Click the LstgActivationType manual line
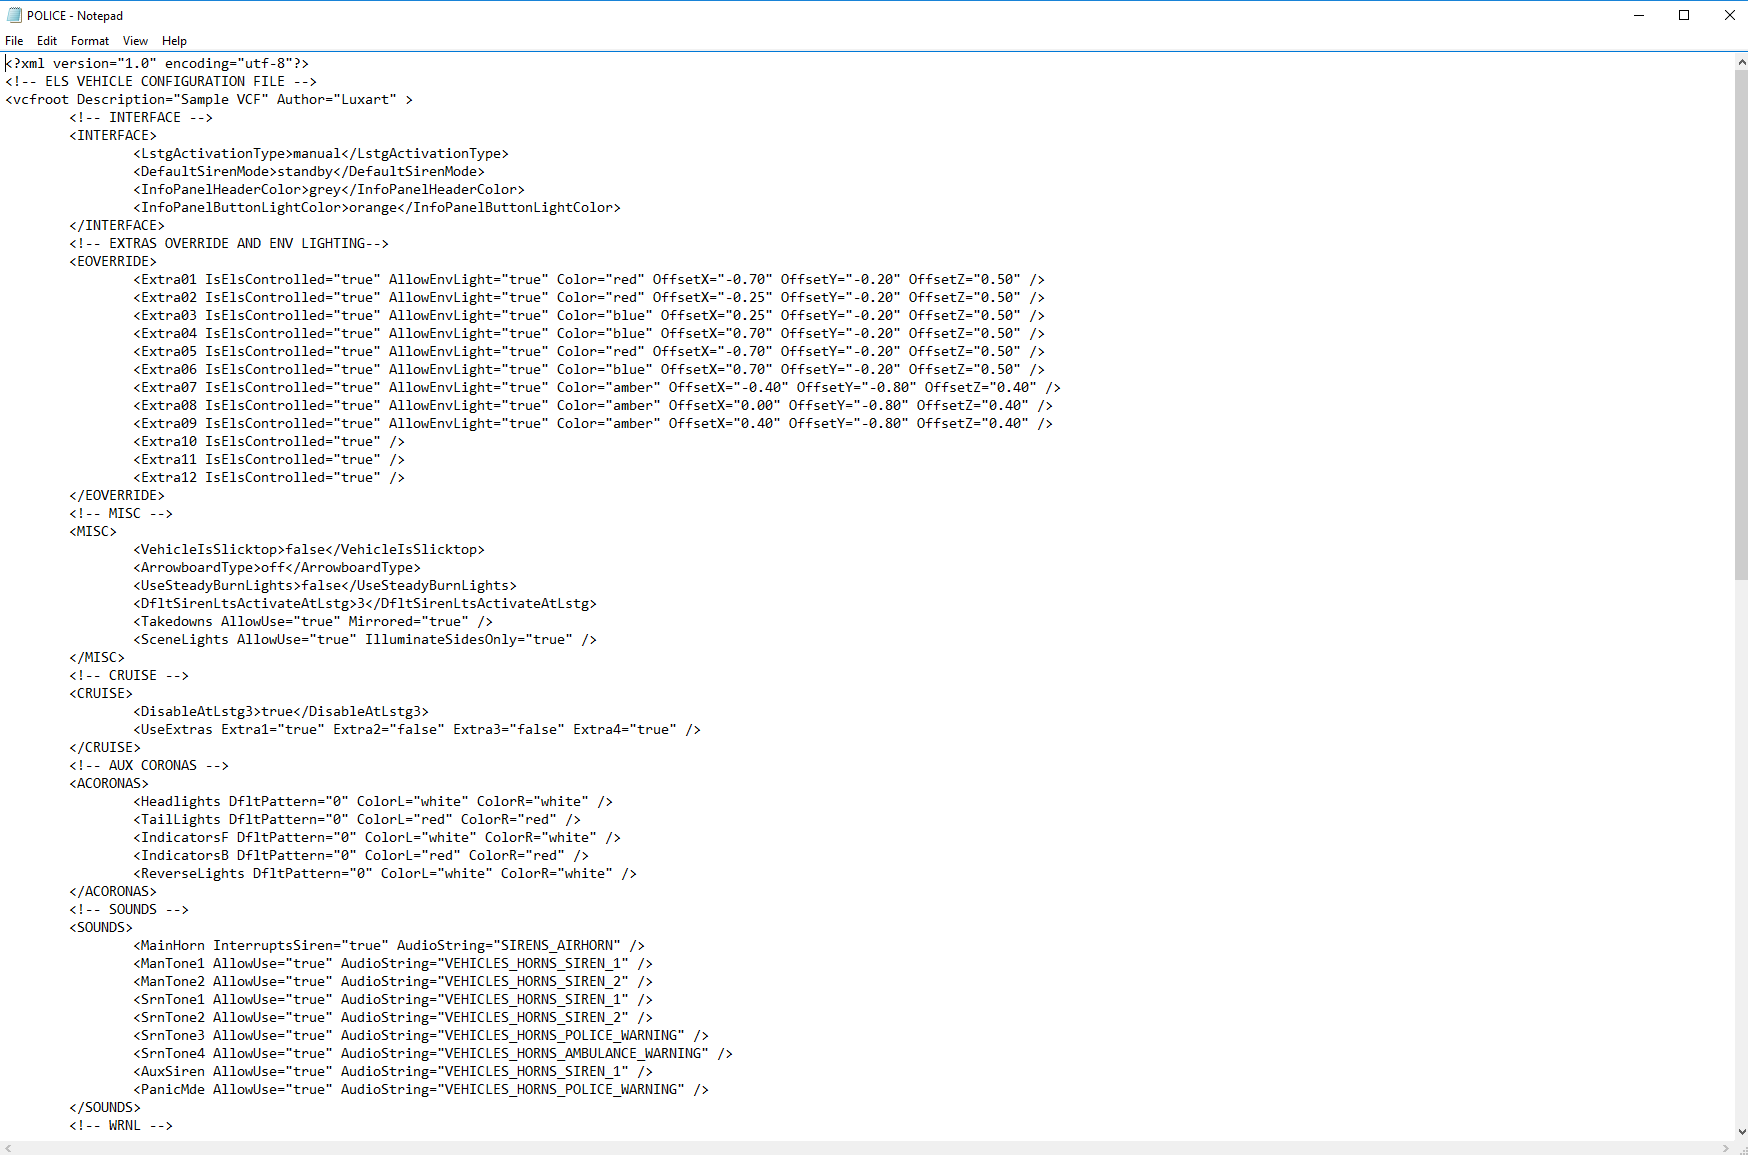Screen dimensions: 1748x1155 [321, 153]
